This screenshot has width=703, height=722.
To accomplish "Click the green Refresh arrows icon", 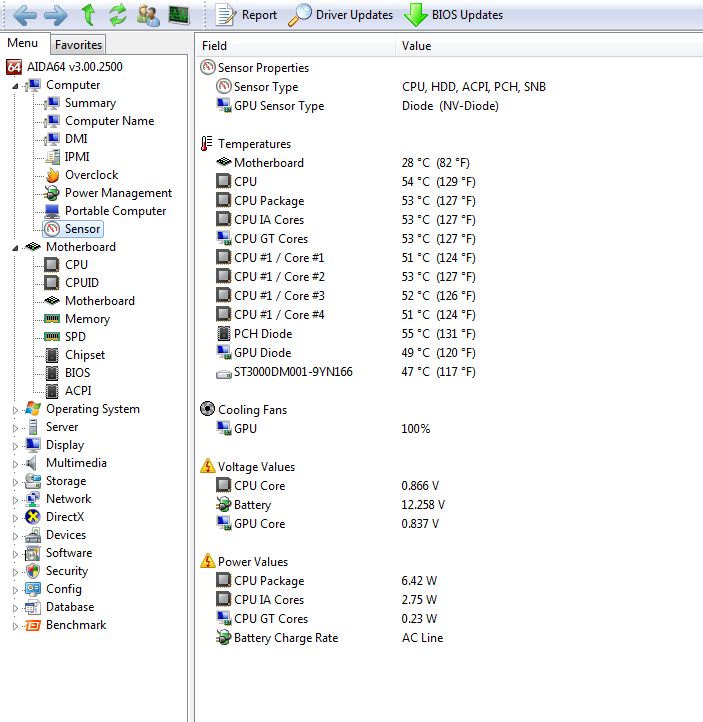I will click(x=118, y=15).
